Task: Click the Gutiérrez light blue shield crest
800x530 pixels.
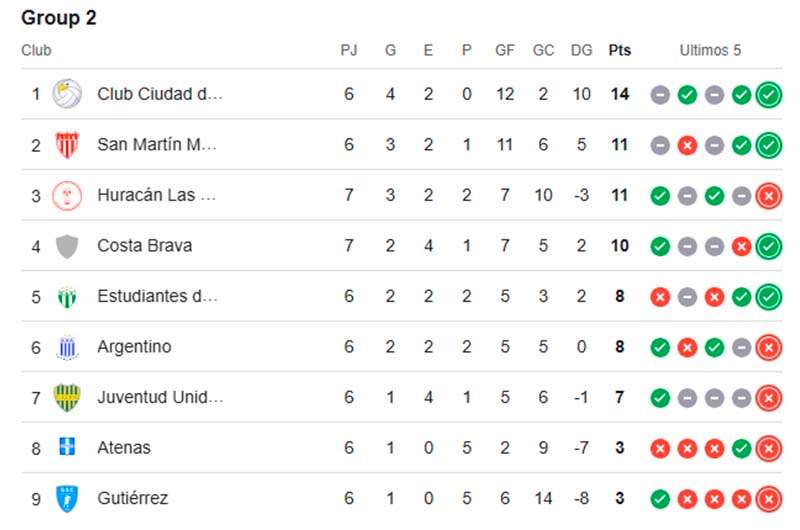Action: 67,498
